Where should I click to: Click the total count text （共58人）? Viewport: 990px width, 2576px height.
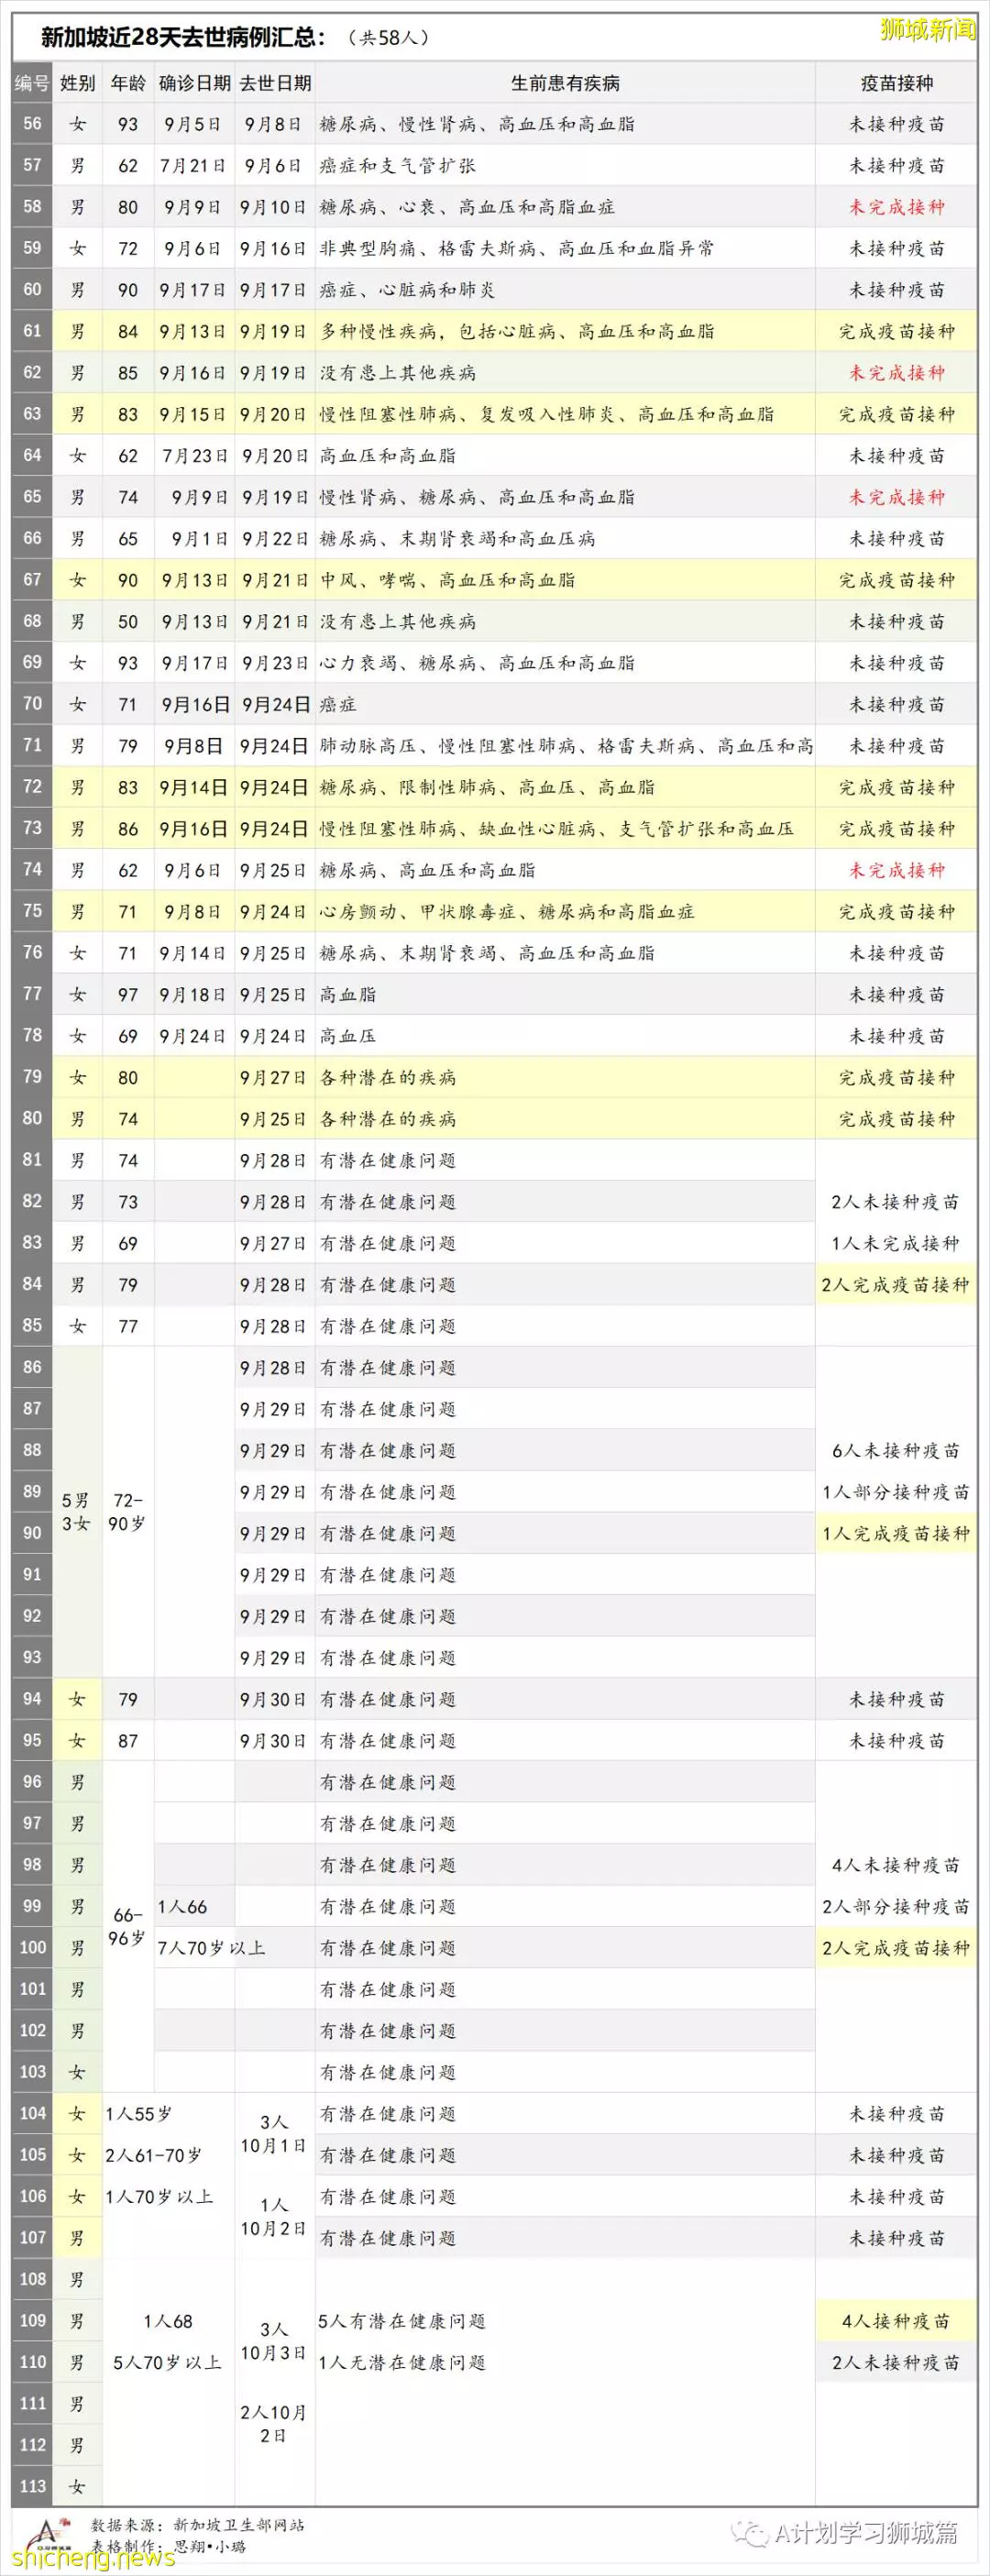(x=389, y=38)
